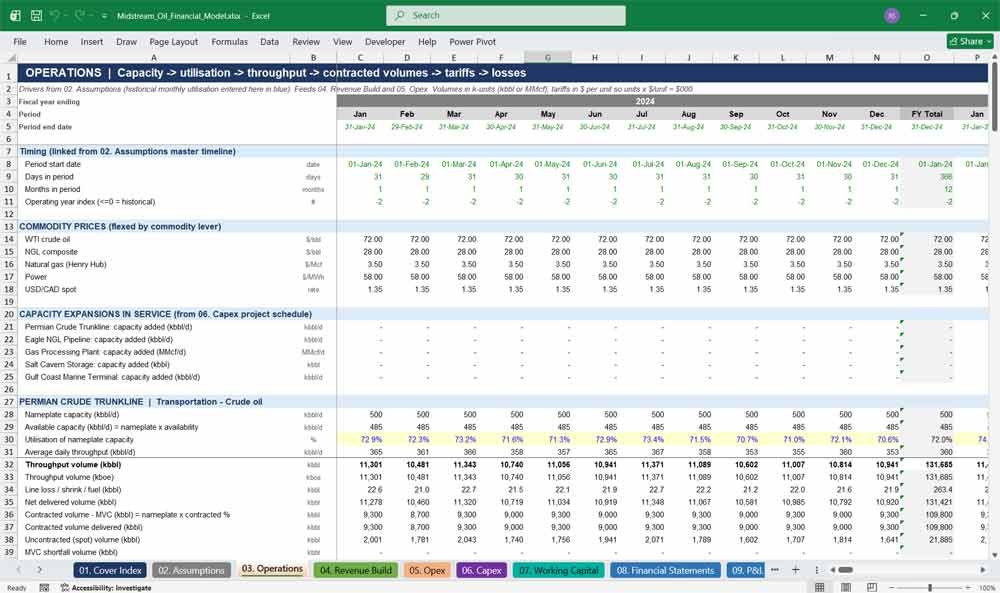1000x593 pixels.
Task: Open the Power Pivot ribbon tab
Action: (473, 41)
